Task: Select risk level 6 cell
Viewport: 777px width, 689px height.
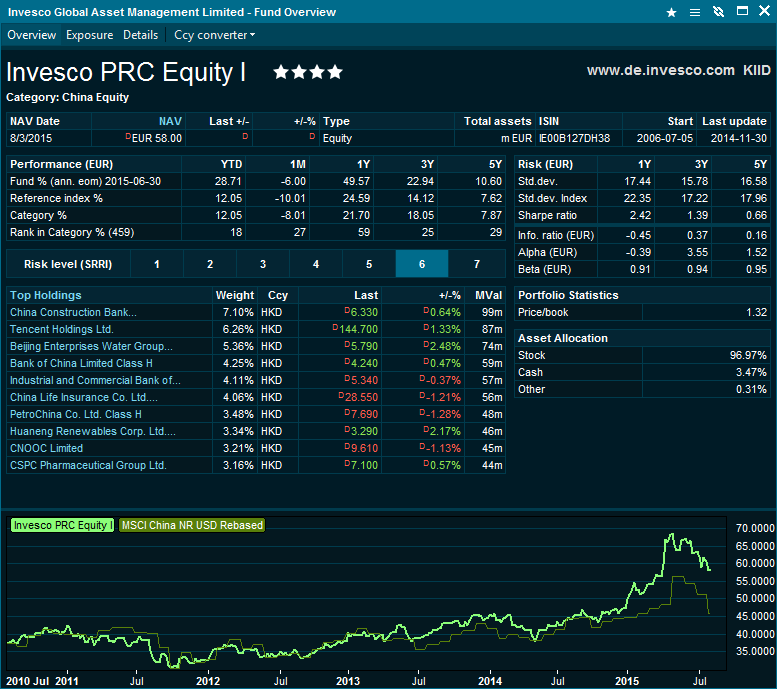Action: pos(422,264)
